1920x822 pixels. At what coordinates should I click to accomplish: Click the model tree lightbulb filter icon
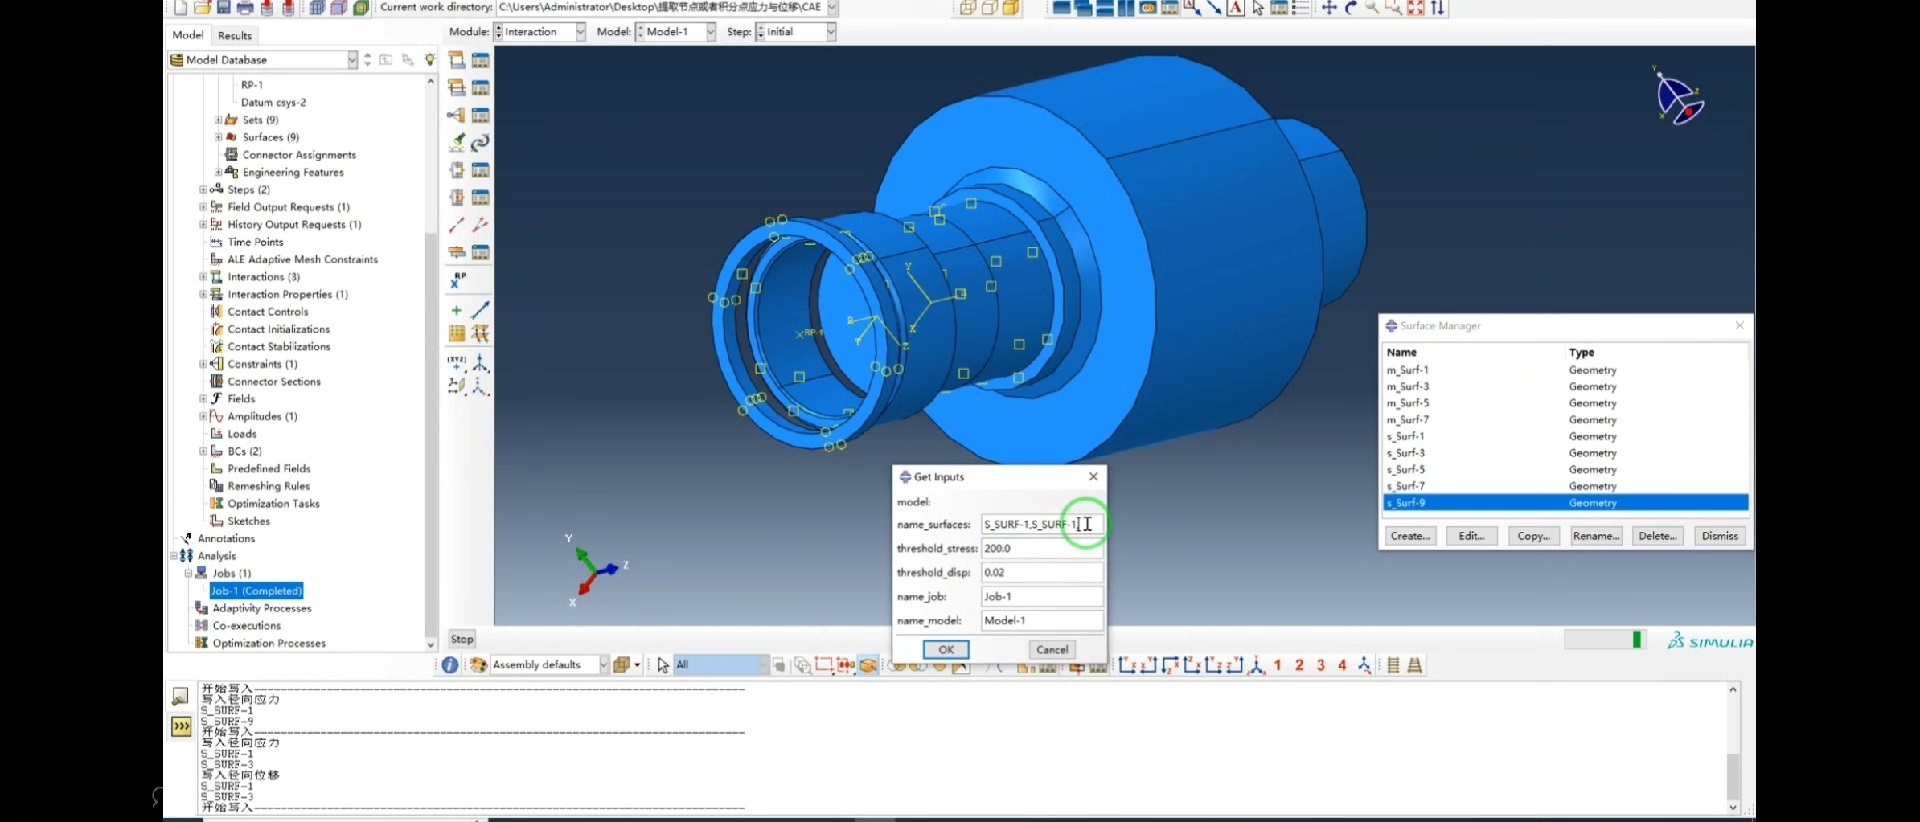430,60
